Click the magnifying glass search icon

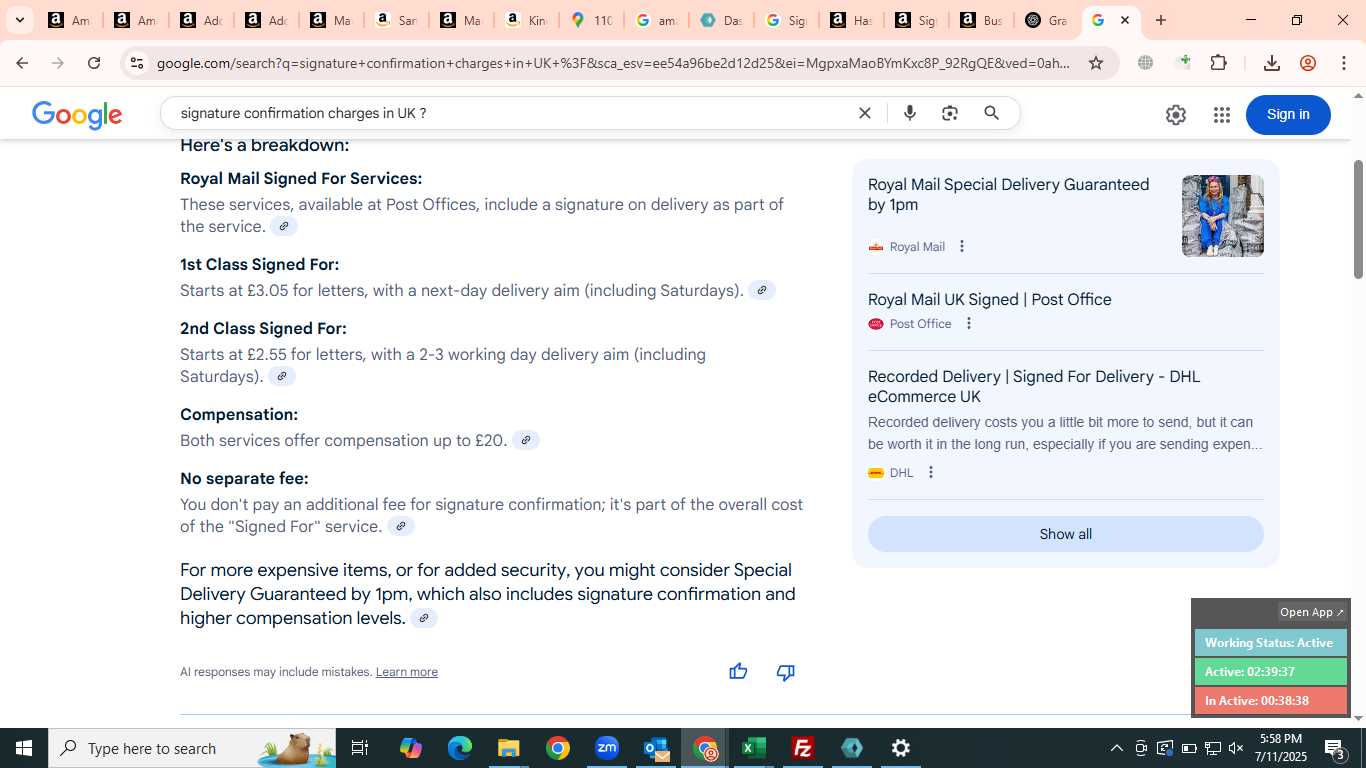[x=991, y=113]
